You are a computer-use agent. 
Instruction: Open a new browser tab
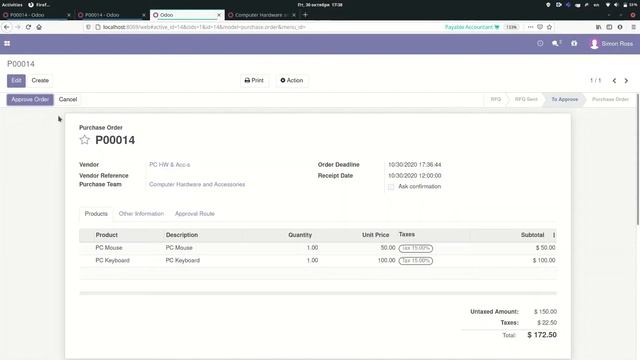pos(305,15)
